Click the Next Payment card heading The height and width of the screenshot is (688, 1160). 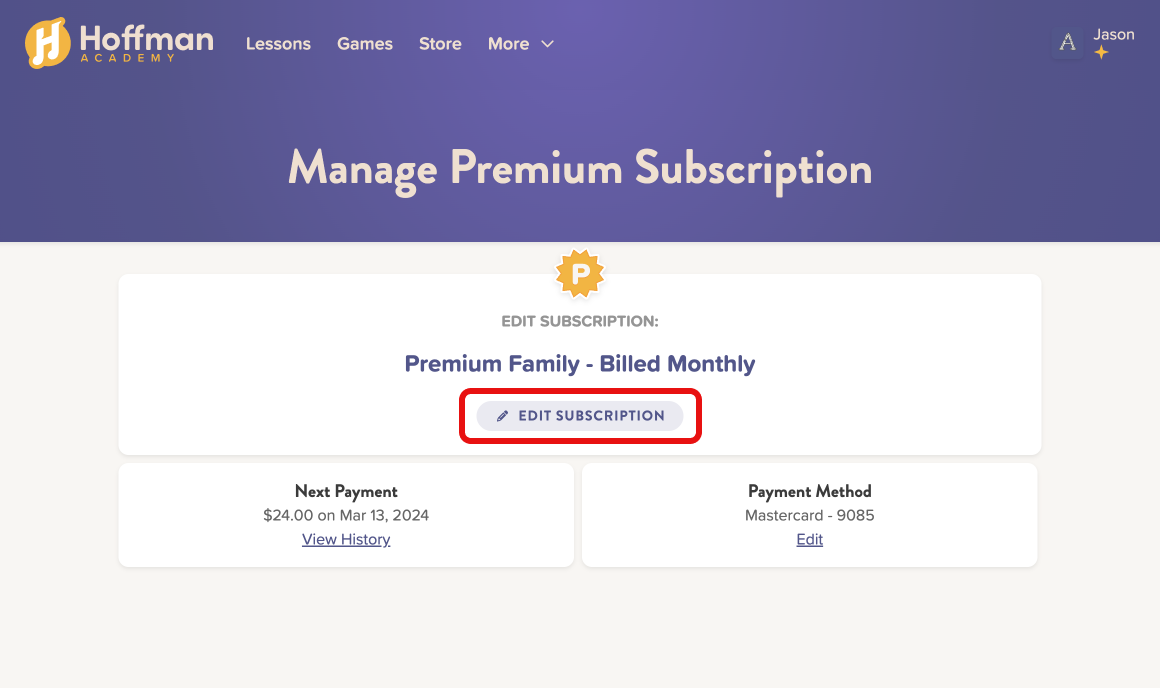coord(346,491)
